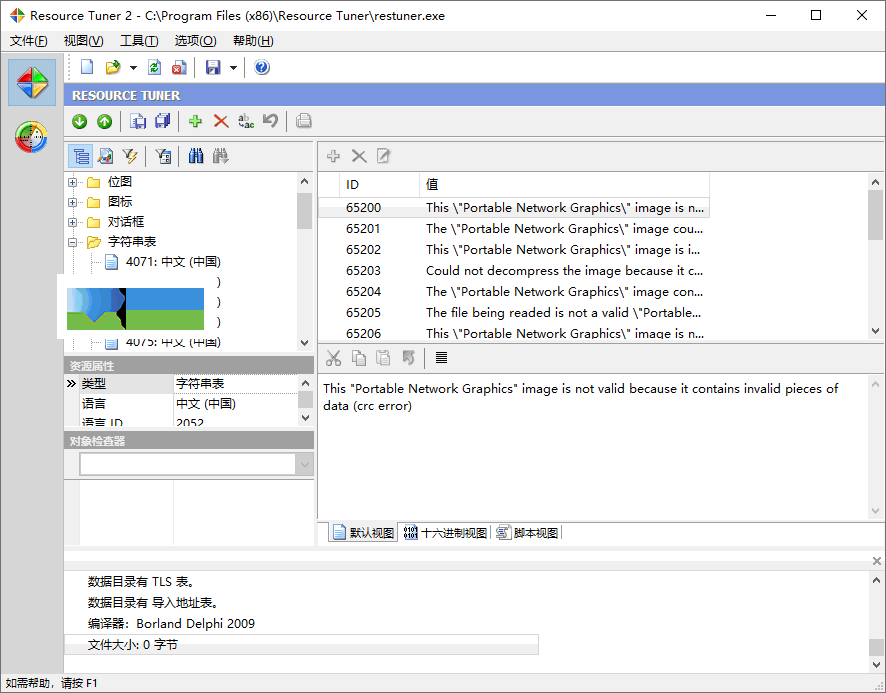Switch to the 十六进制视图 tab
The image size is (886, 693).
tap(445, 533)
